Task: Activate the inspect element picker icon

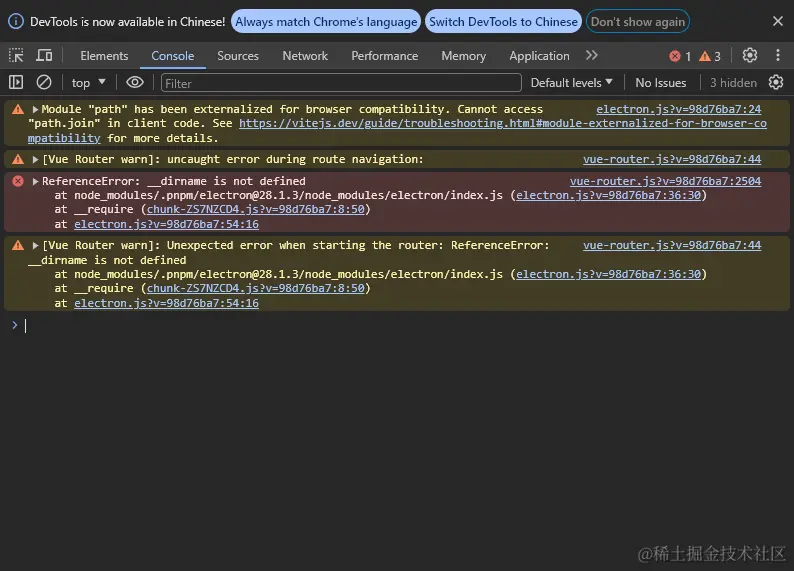Action: tap(16, 55)
